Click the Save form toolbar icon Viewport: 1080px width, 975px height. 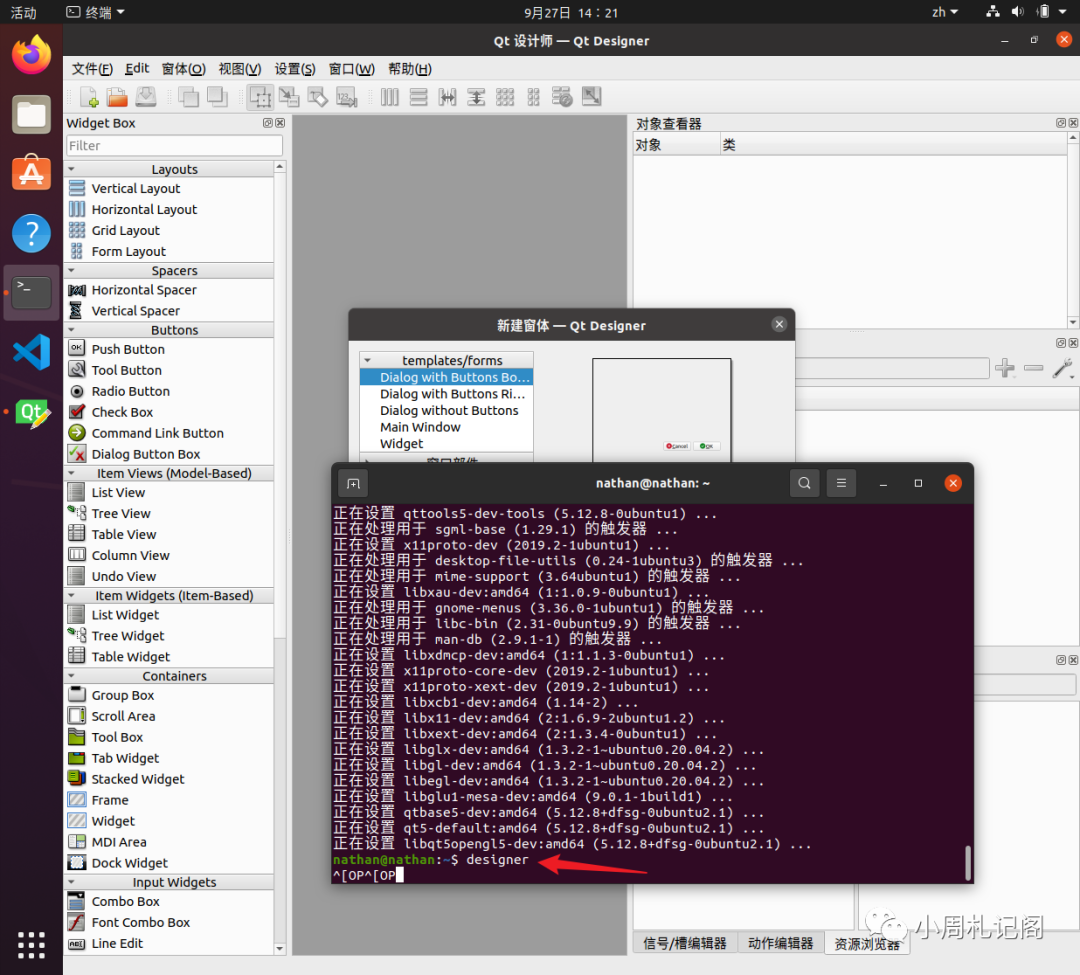(x=145, y=97)
